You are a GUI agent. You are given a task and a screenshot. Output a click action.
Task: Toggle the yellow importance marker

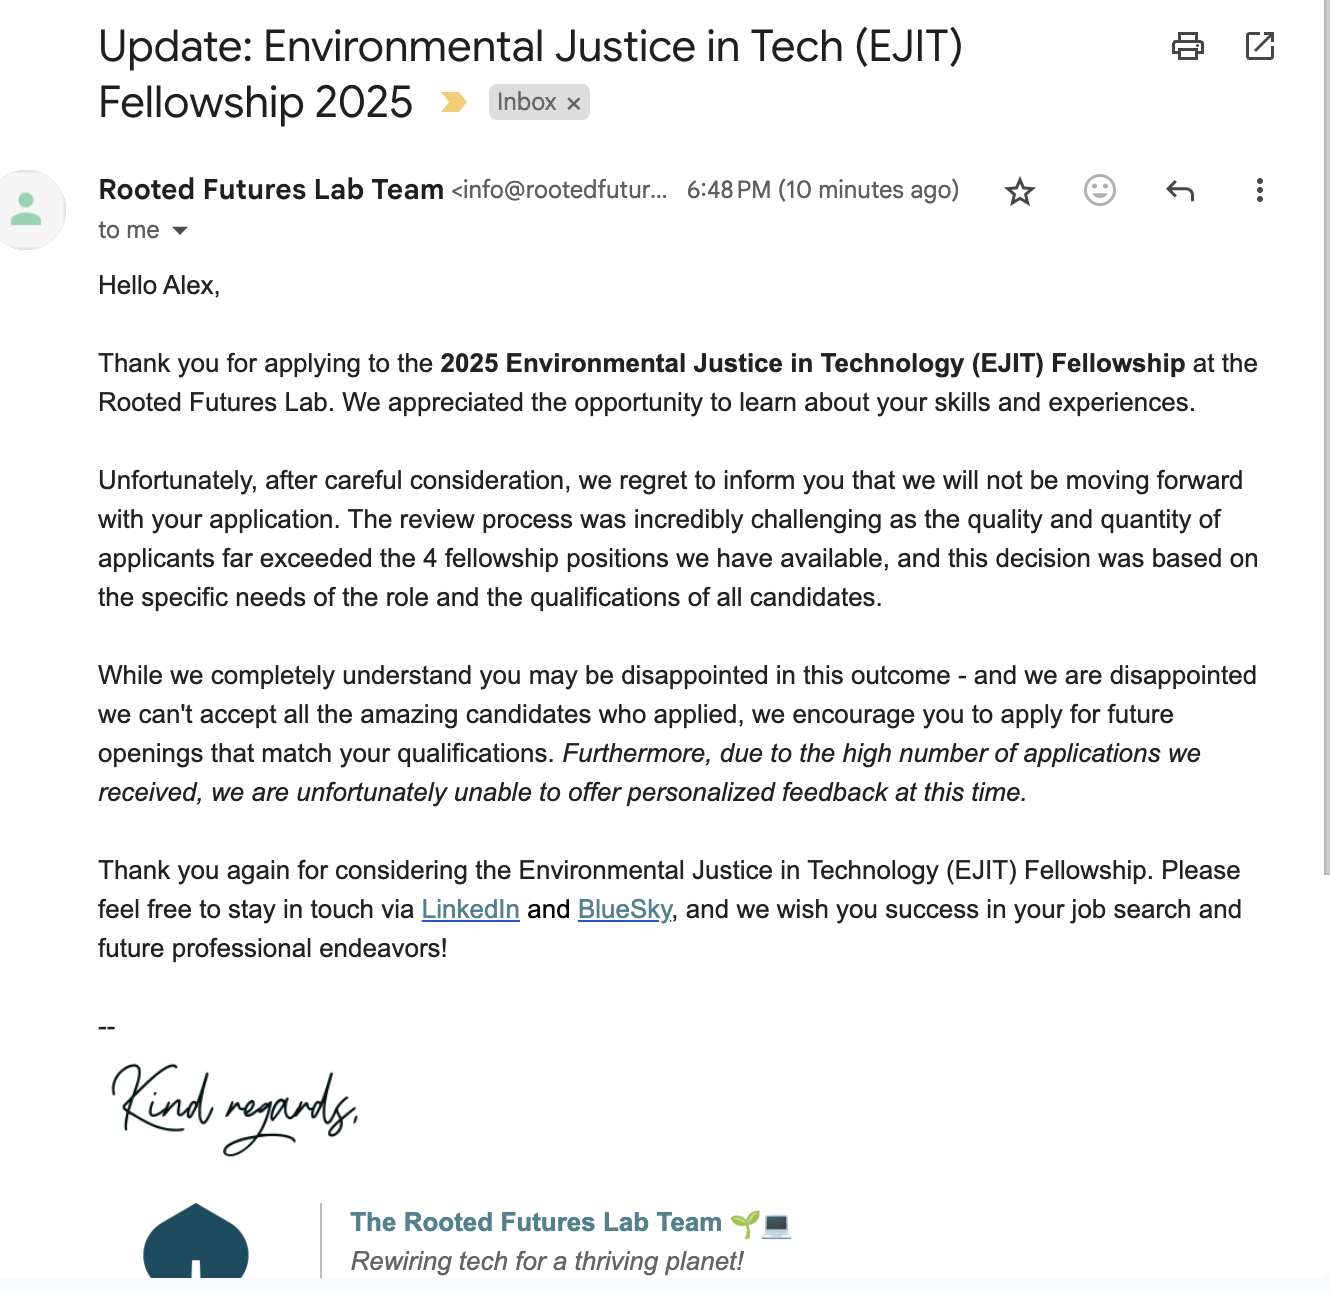point(454,102)
